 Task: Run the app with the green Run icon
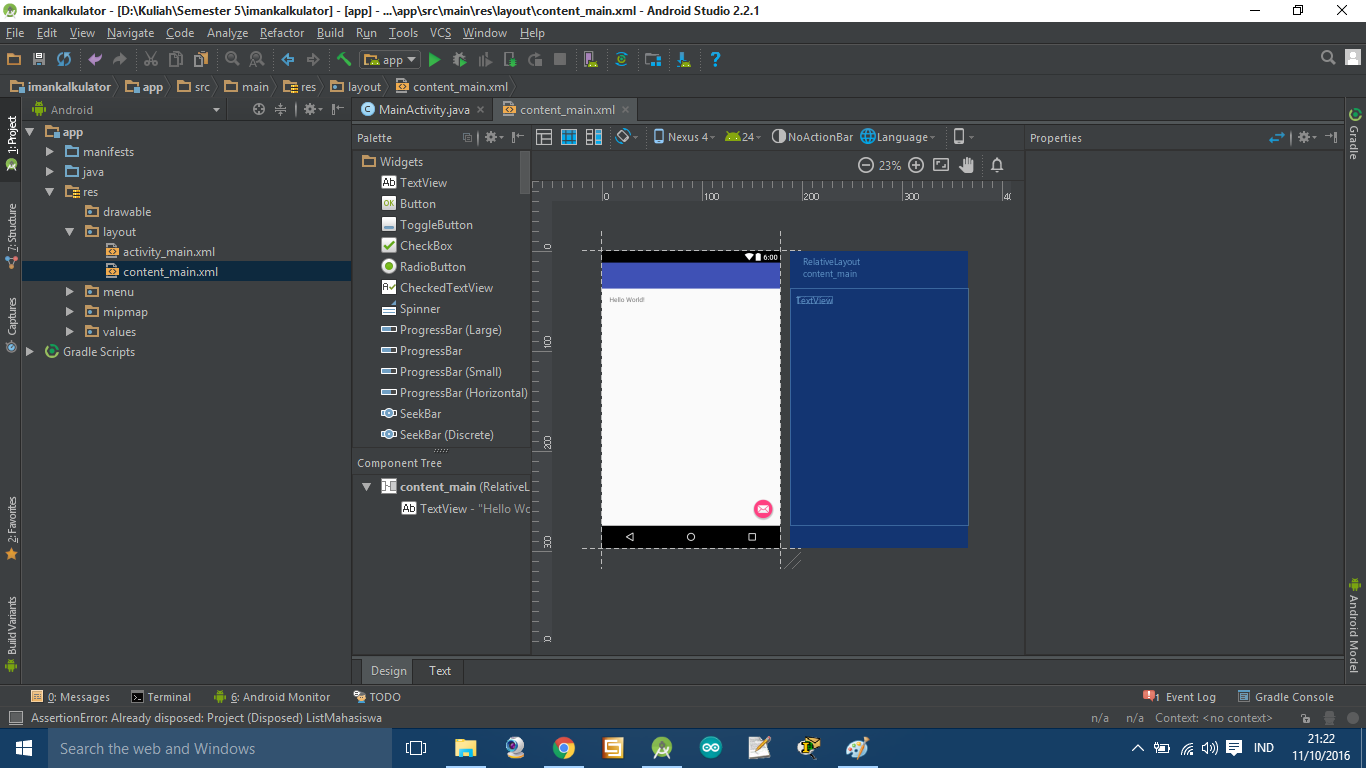pos(434,59)
